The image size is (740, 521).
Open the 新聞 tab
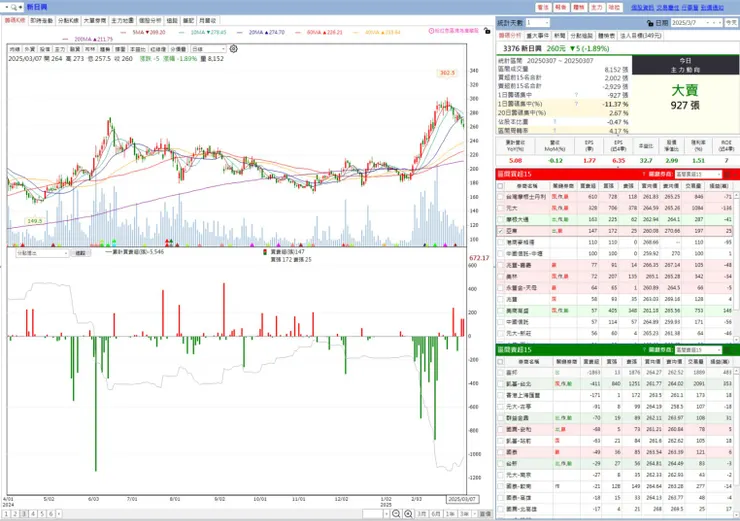[x=560, y=36]
